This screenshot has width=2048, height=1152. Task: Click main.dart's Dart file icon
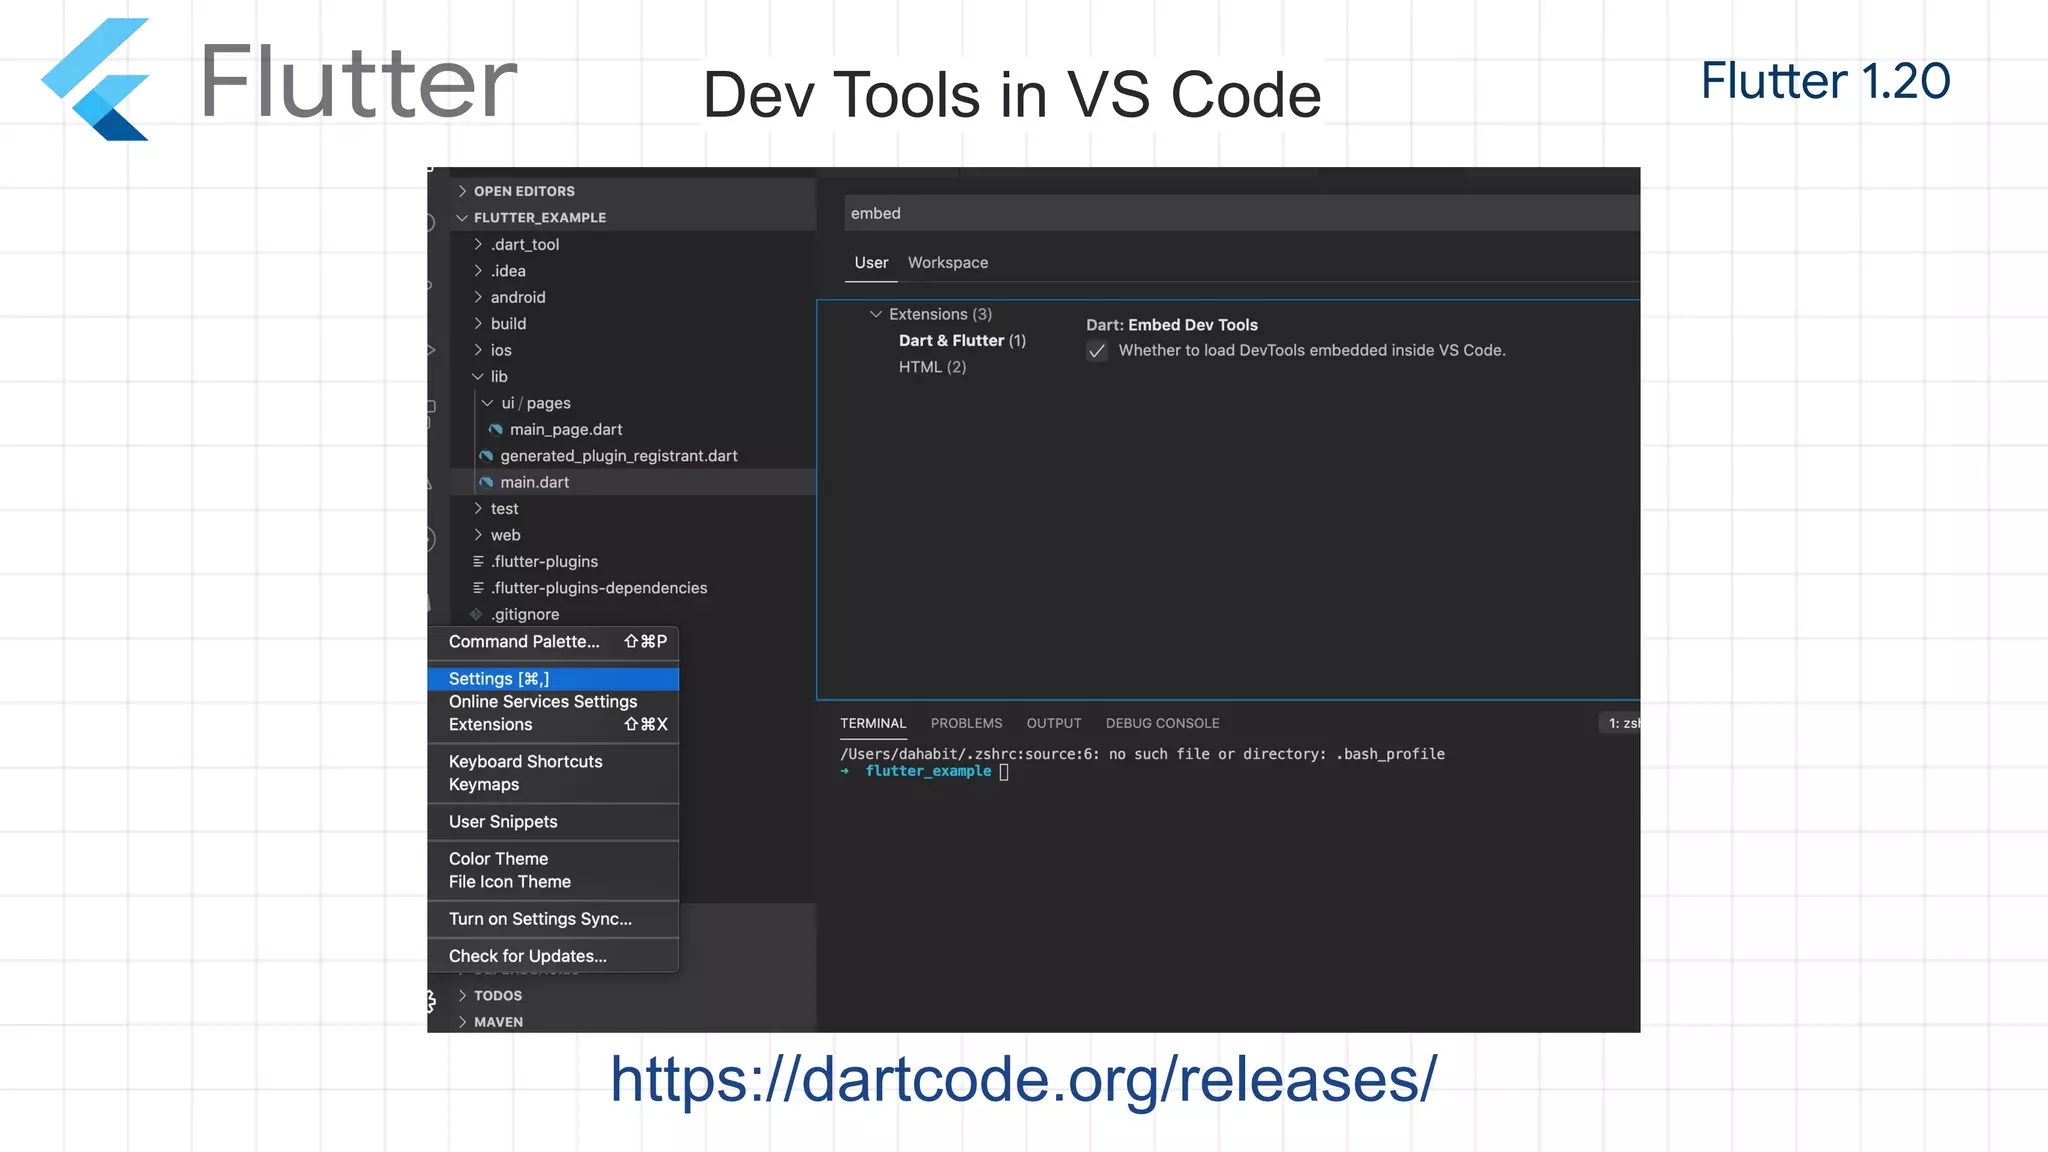(x=486, y=482)
